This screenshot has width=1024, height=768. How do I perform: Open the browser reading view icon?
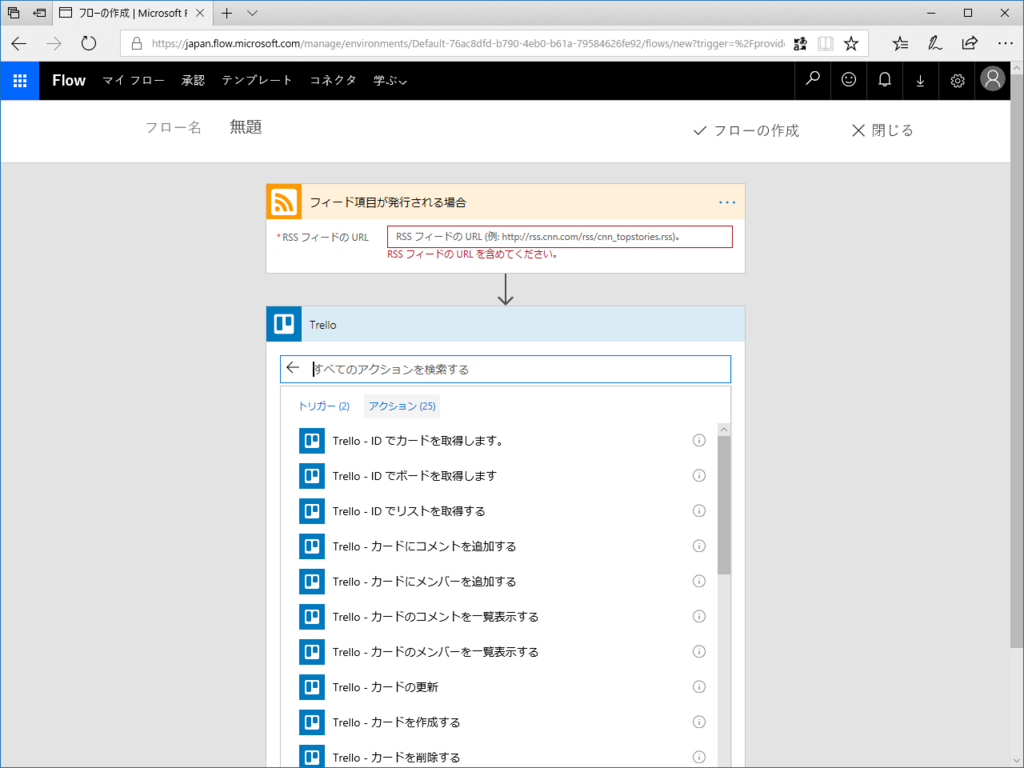pyautogui.click(x=825, y=44)
